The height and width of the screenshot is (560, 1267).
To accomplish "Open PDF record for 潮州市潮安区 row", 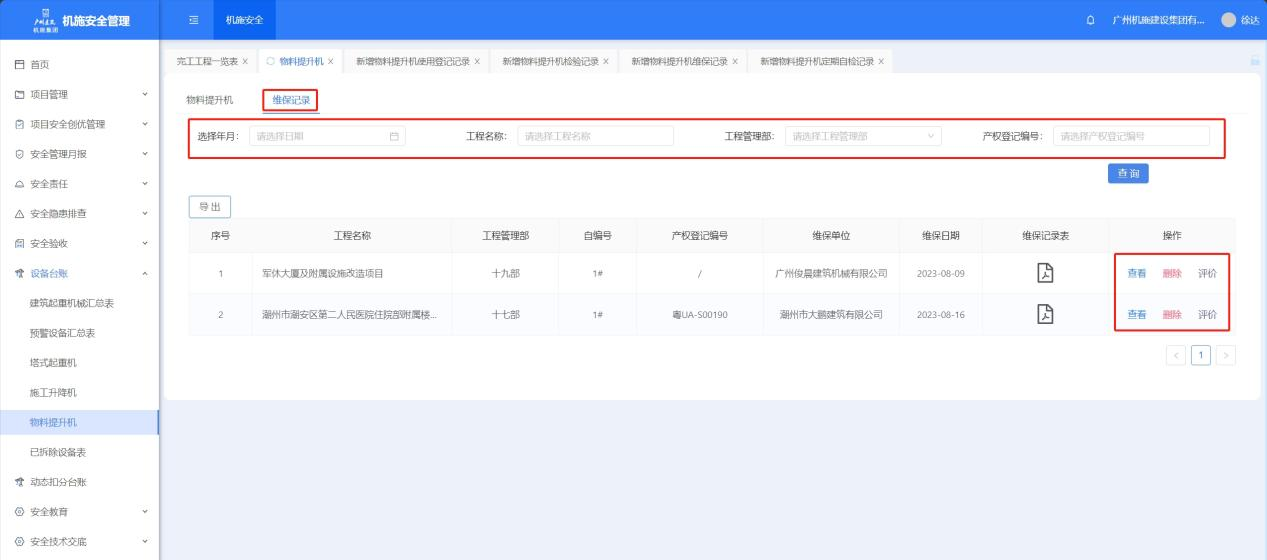I will point(1045,314).
